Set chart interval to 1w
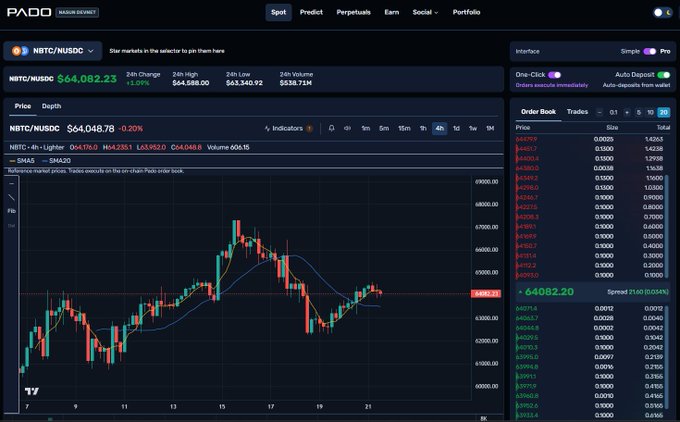The width and height of the screenshot is (680, 422). [473, 128]
